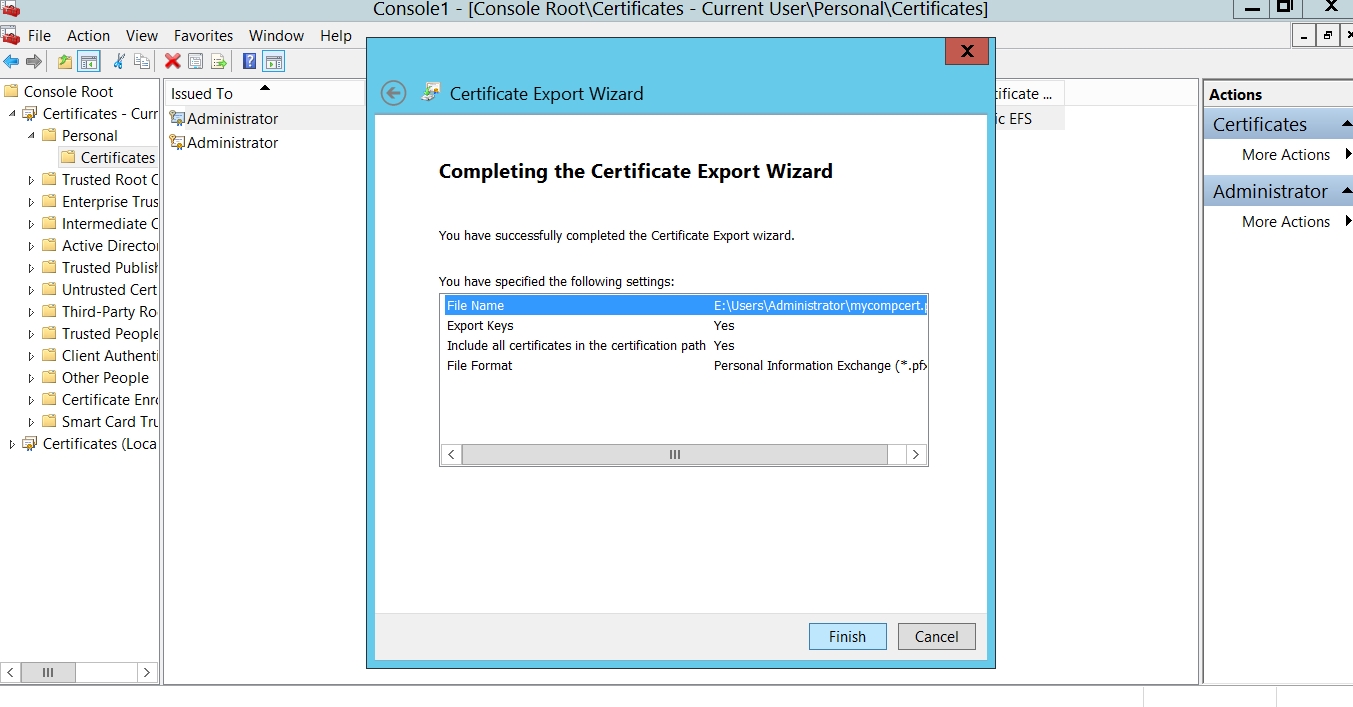This screenshot has height=707, width=1353.
Task: Toggle Show/Hide Action Pane toolbar icon
Action: tap(274, 62)
